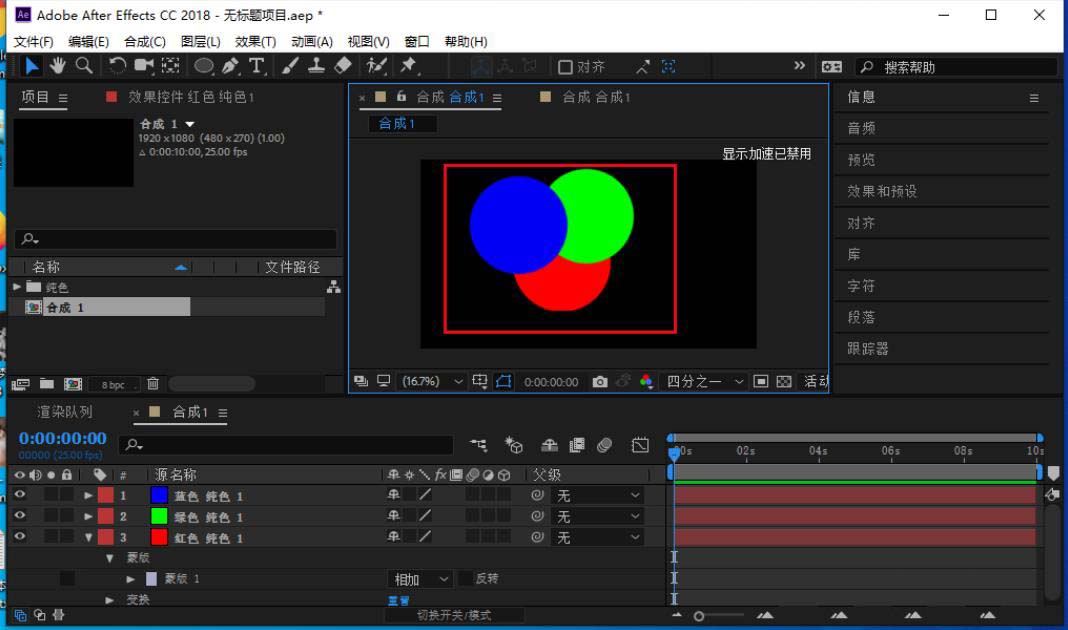This screenshot has width=1068, height=630.
Task: Select the Eraser tool
Action: coord(343,66)
